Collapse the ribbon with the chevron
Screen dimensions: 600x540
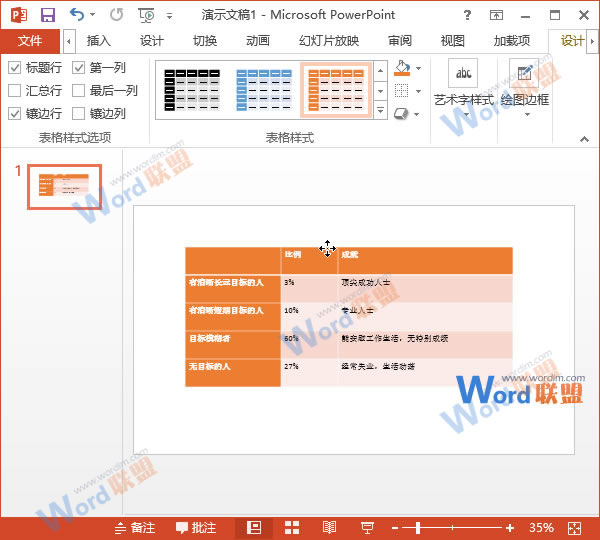pos(584,139)
